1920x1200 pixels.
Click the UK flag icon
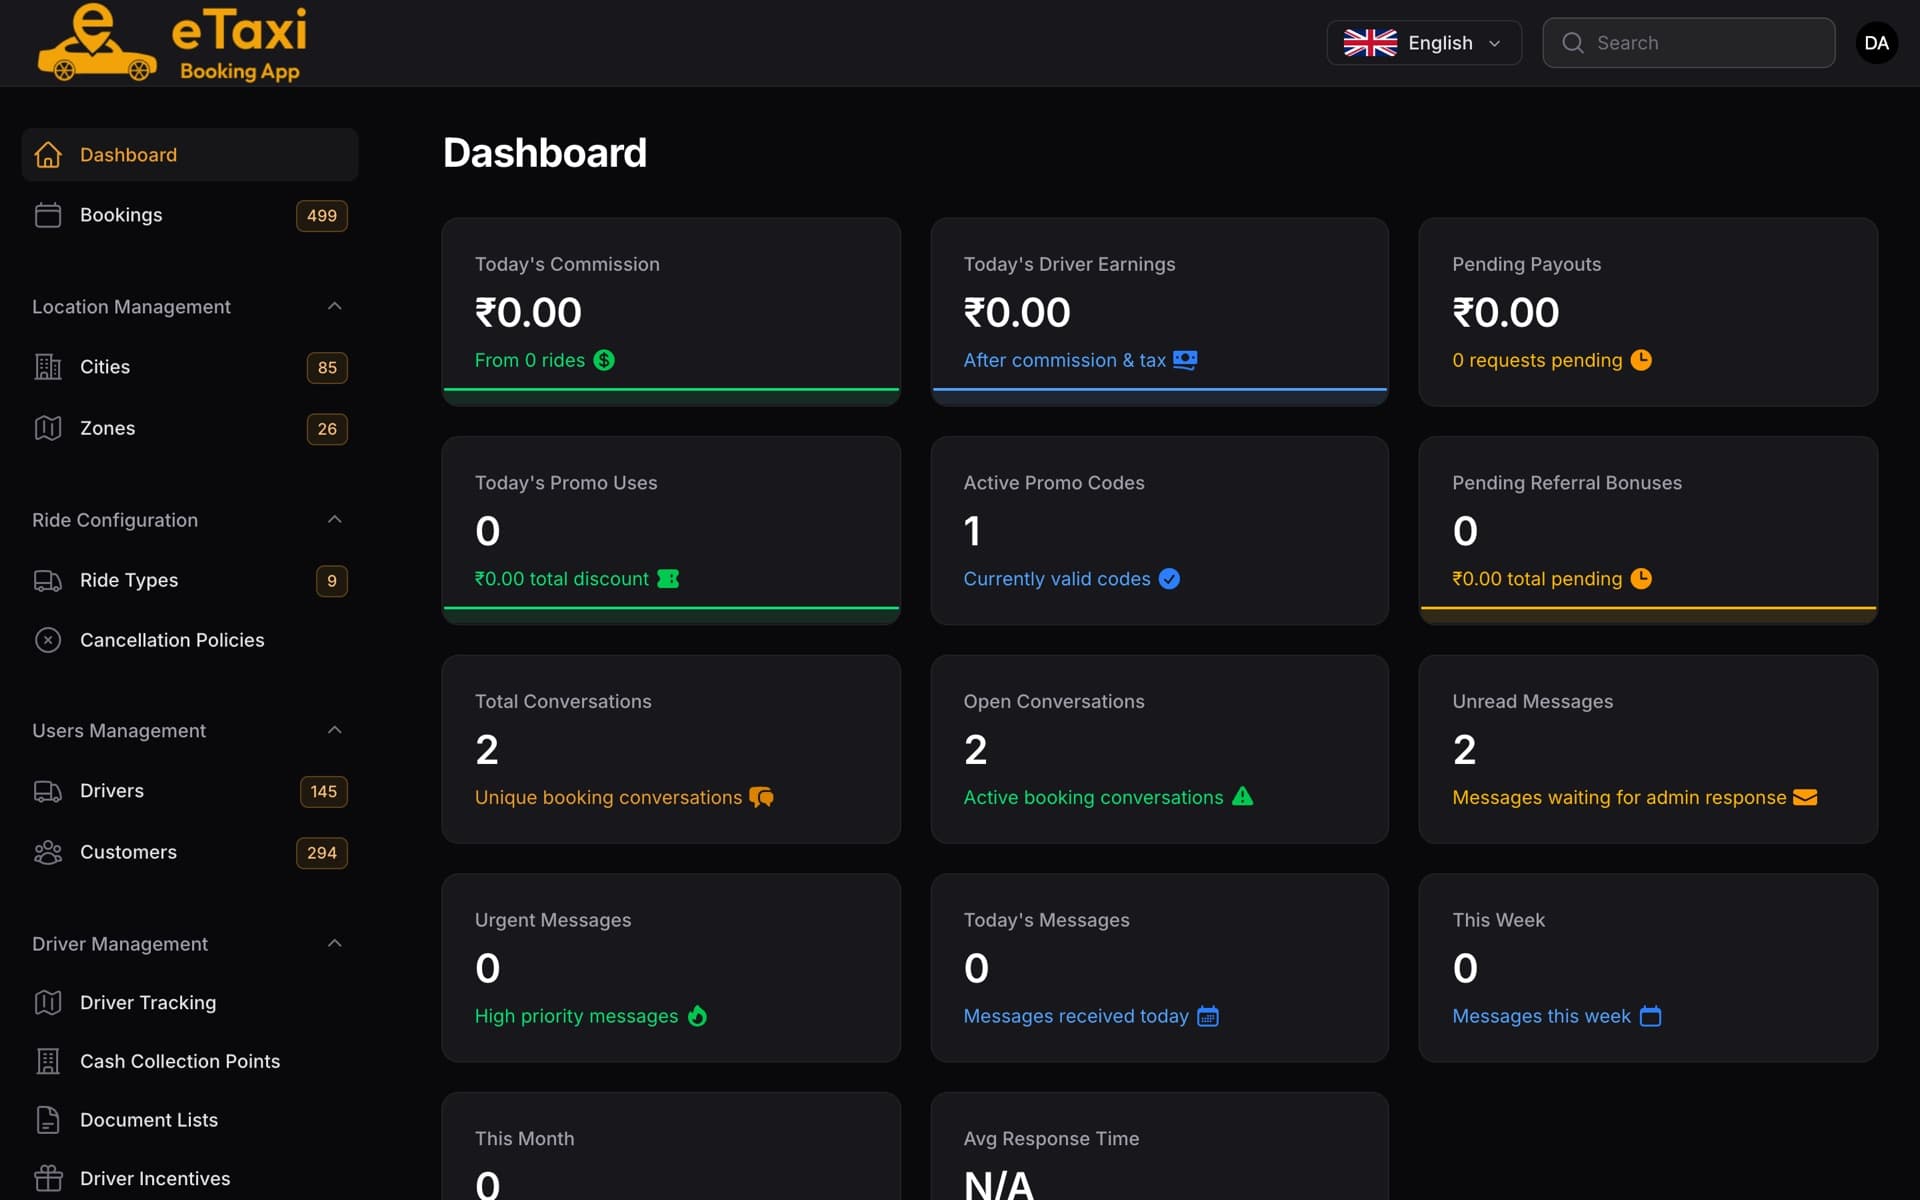(1370, 43)
